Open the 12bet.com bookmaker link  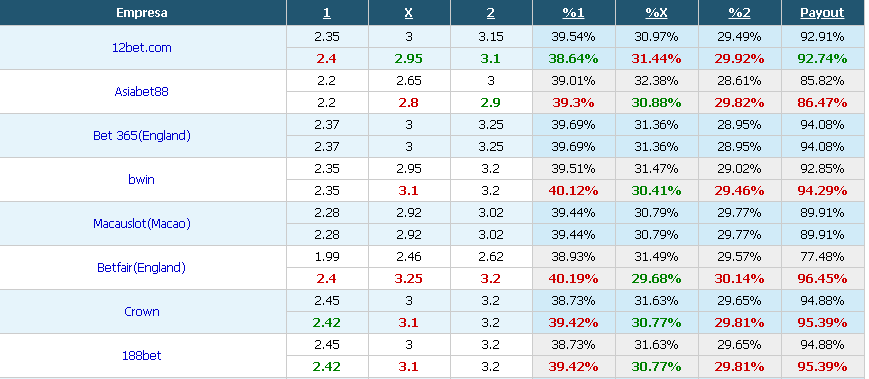142,48
